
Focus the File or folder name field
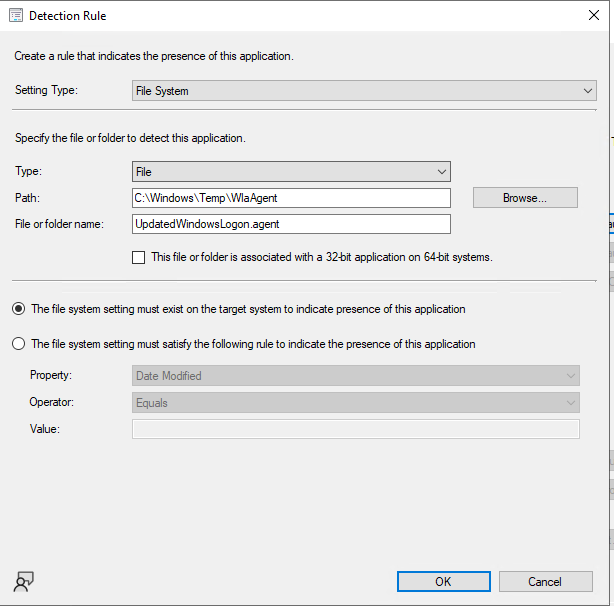(x=291, y=224)
